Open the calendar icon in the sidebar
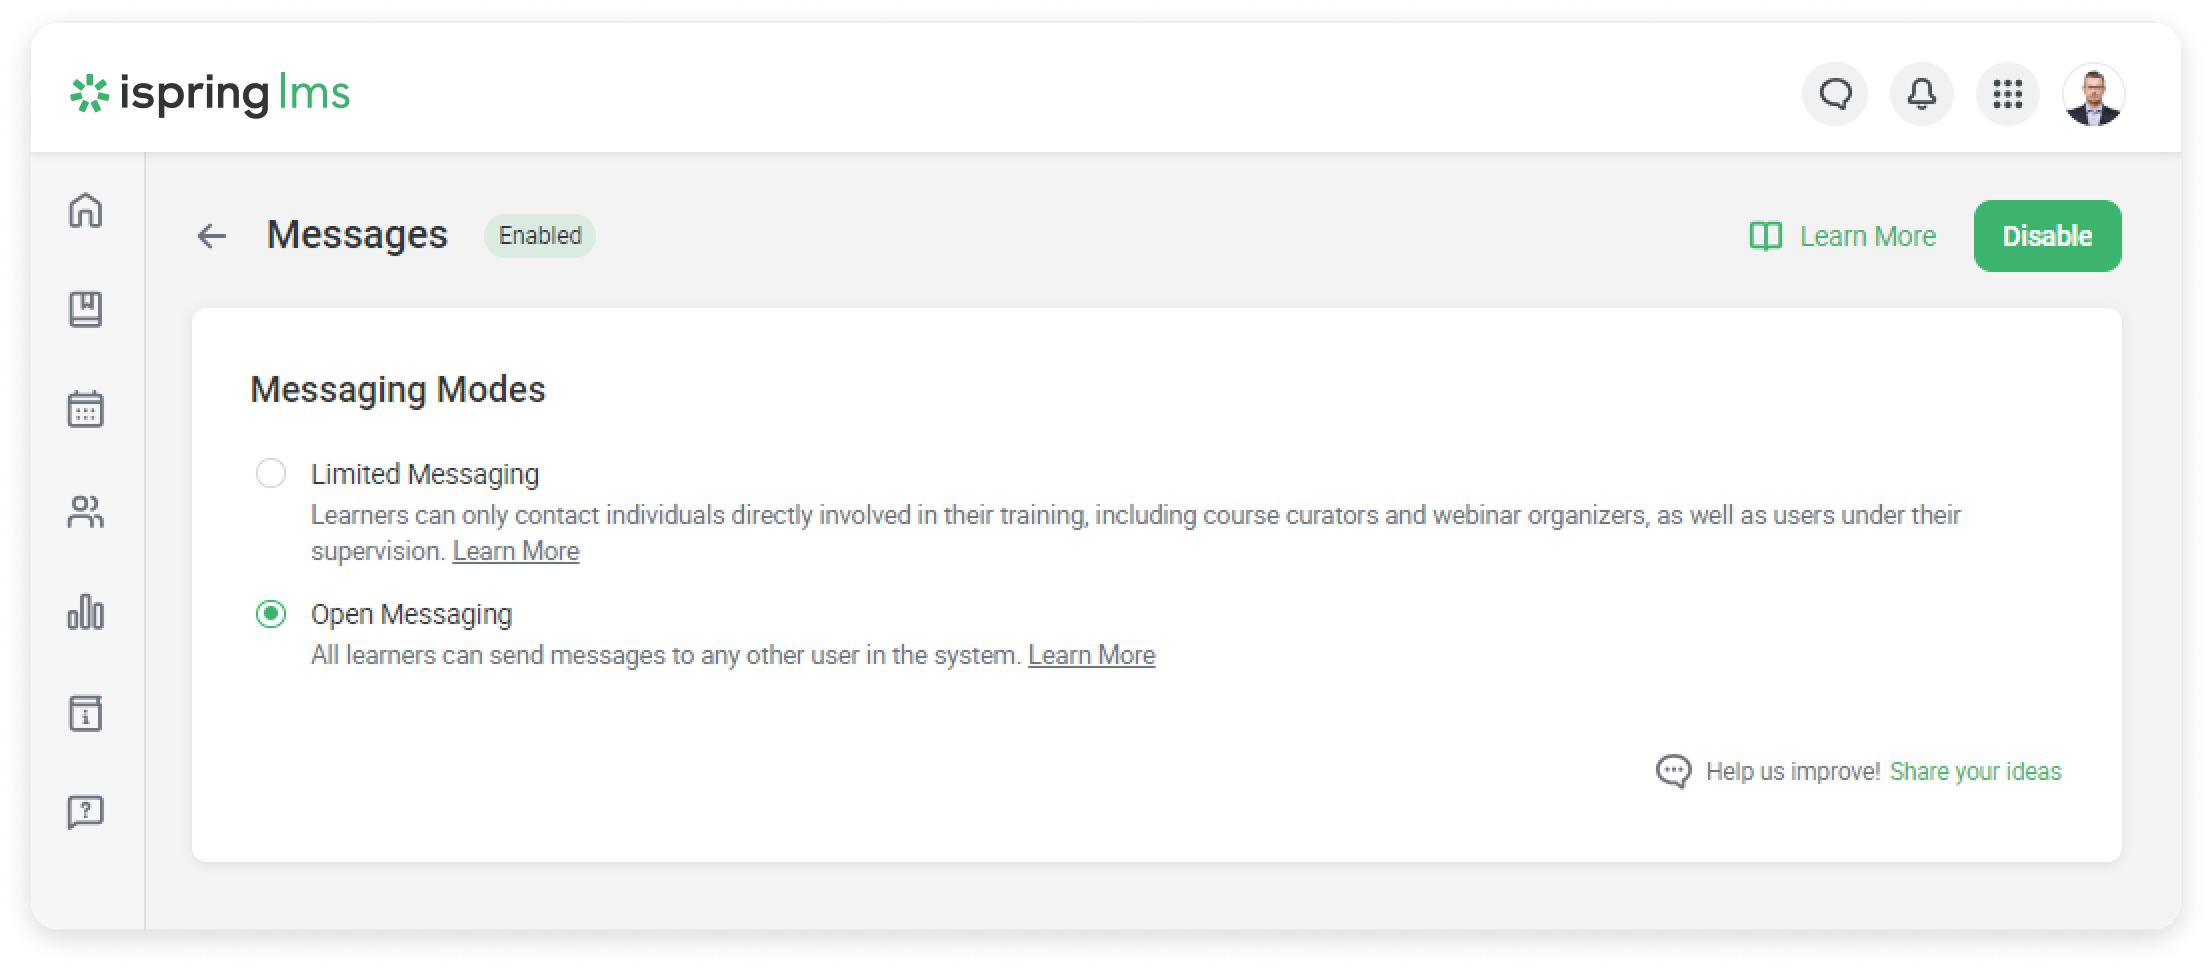 (86, 409)
